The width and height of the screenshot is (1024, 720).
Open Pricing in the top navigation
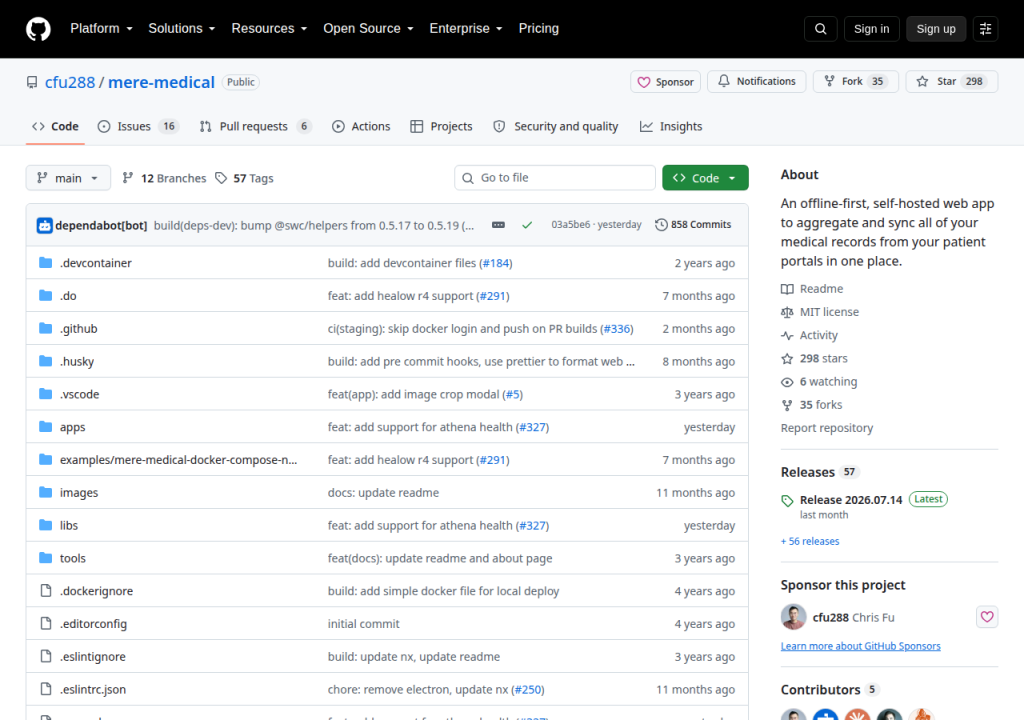[539, 29]
